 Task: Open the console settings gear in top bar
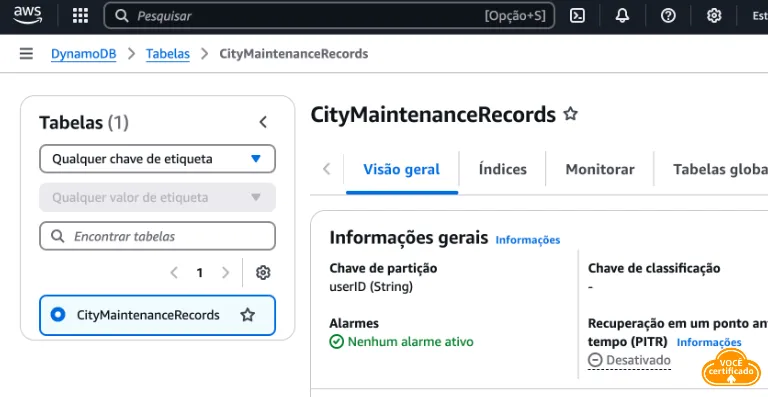714,16
